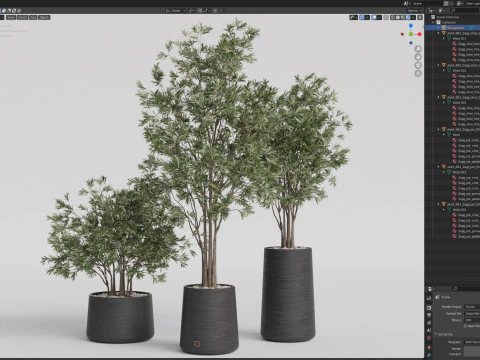
Task: Open the Modifiers tab wrench icon
Action: (x=429, y=355)
